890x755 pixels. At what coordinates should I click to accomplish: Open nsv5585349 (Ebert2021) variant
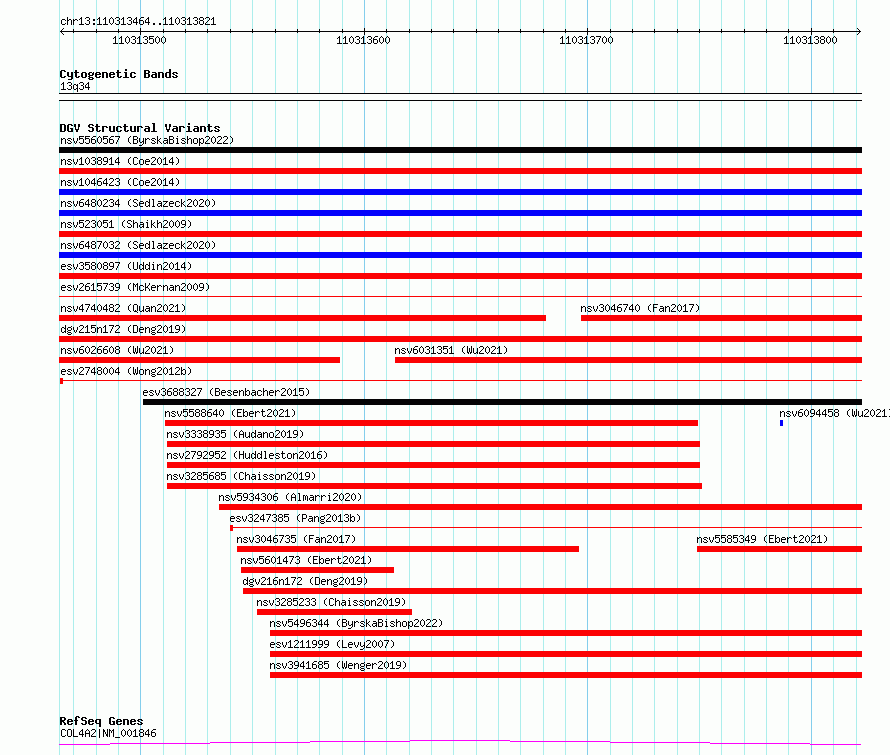click(762, 539)
